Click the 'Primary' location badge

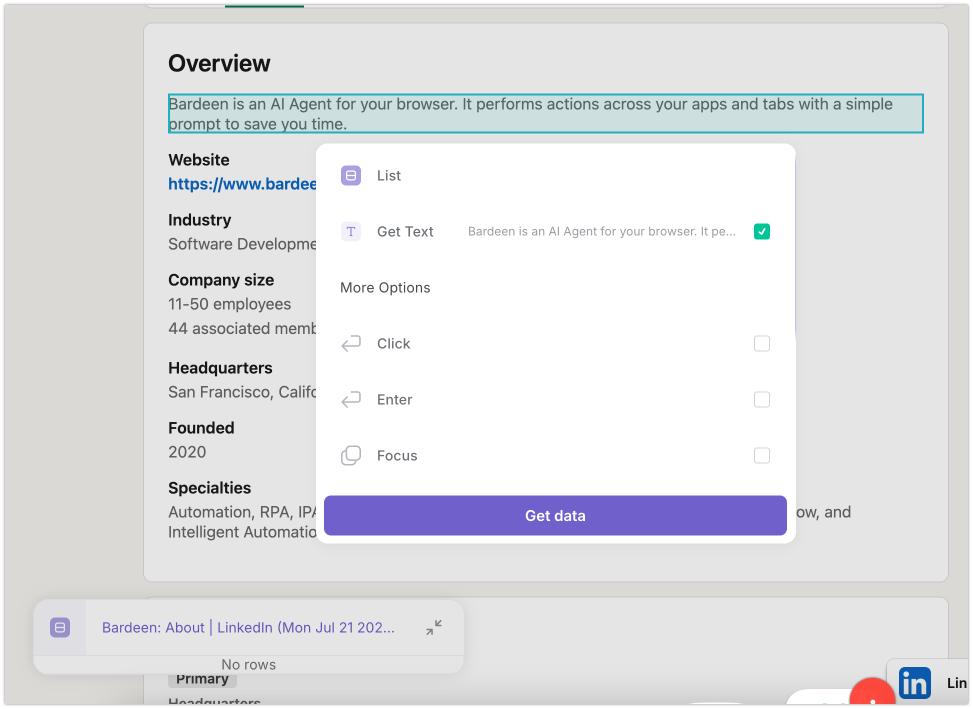[x=202, y=680]
